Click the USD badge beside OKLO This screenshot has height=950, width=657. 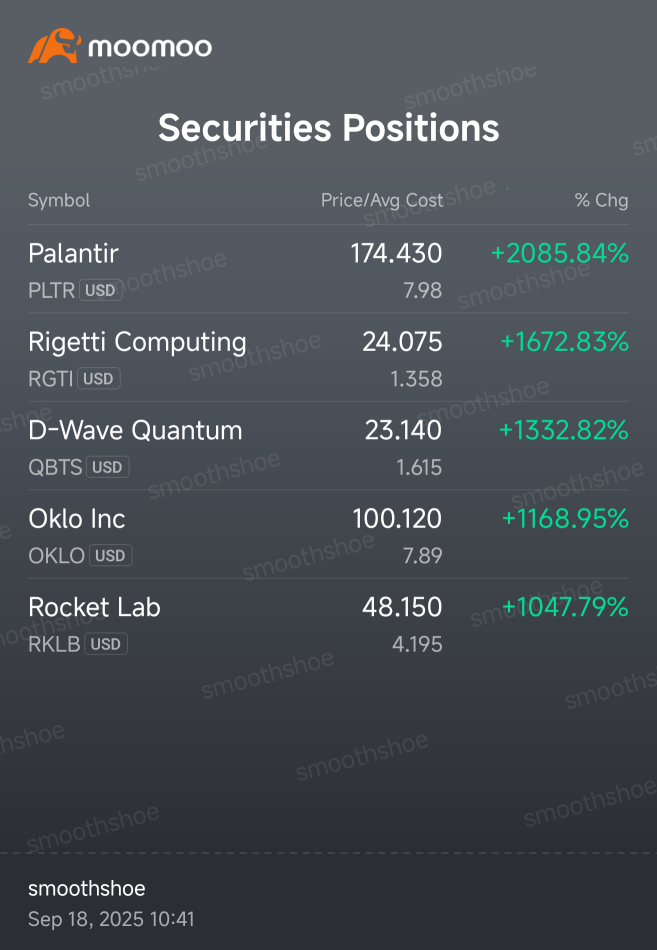point(111,556)
